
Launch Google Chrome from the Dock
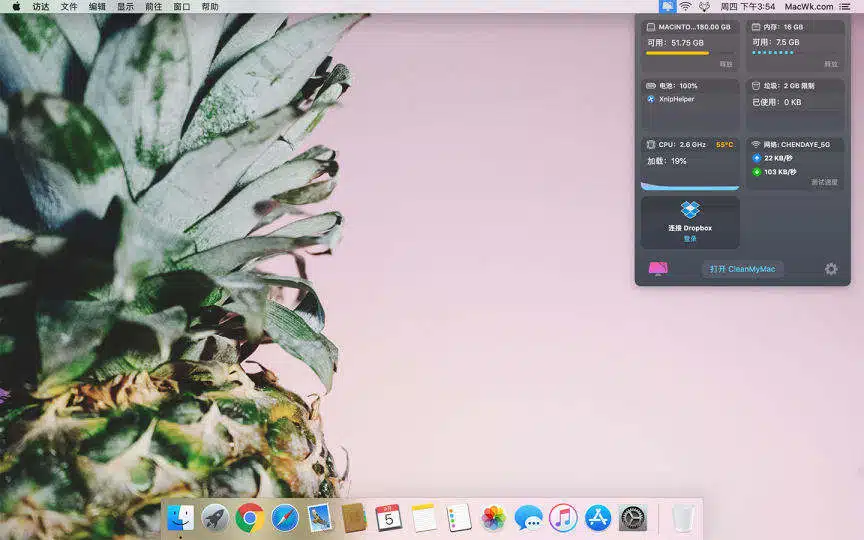[x=249, y=517]
